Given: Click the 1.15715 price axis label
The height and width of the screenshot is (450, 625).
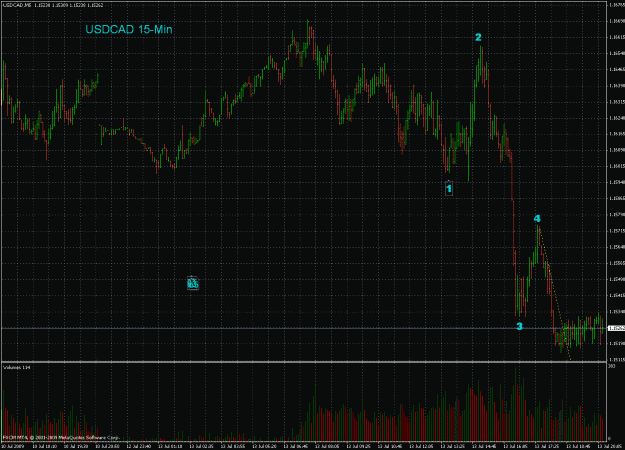Looking at the screenshot, I should (x=617, y=231).
